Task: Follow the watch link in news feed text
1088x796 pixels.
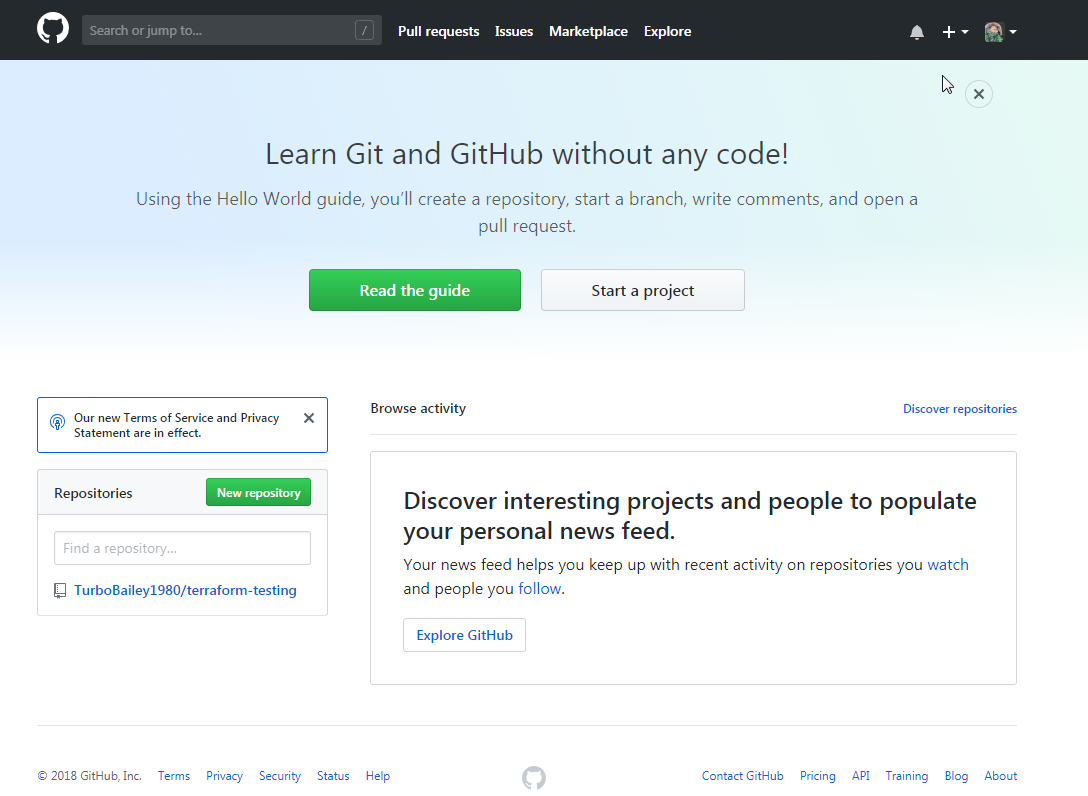Action: click(x=948, y=565)
